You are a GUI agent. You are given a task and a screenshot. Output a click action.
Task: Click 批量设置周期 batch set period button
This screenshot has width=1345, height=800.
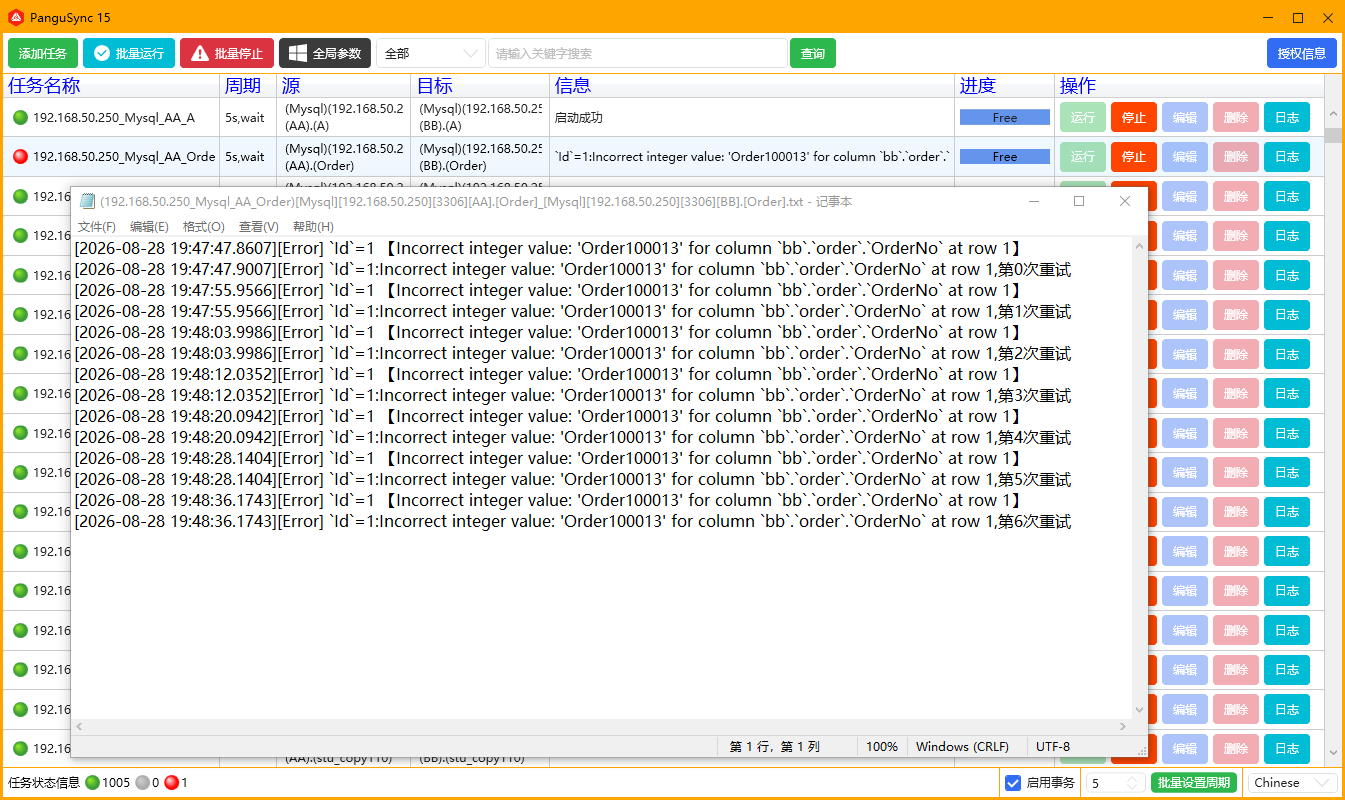pyautogui.click(x=1194, y=783)
